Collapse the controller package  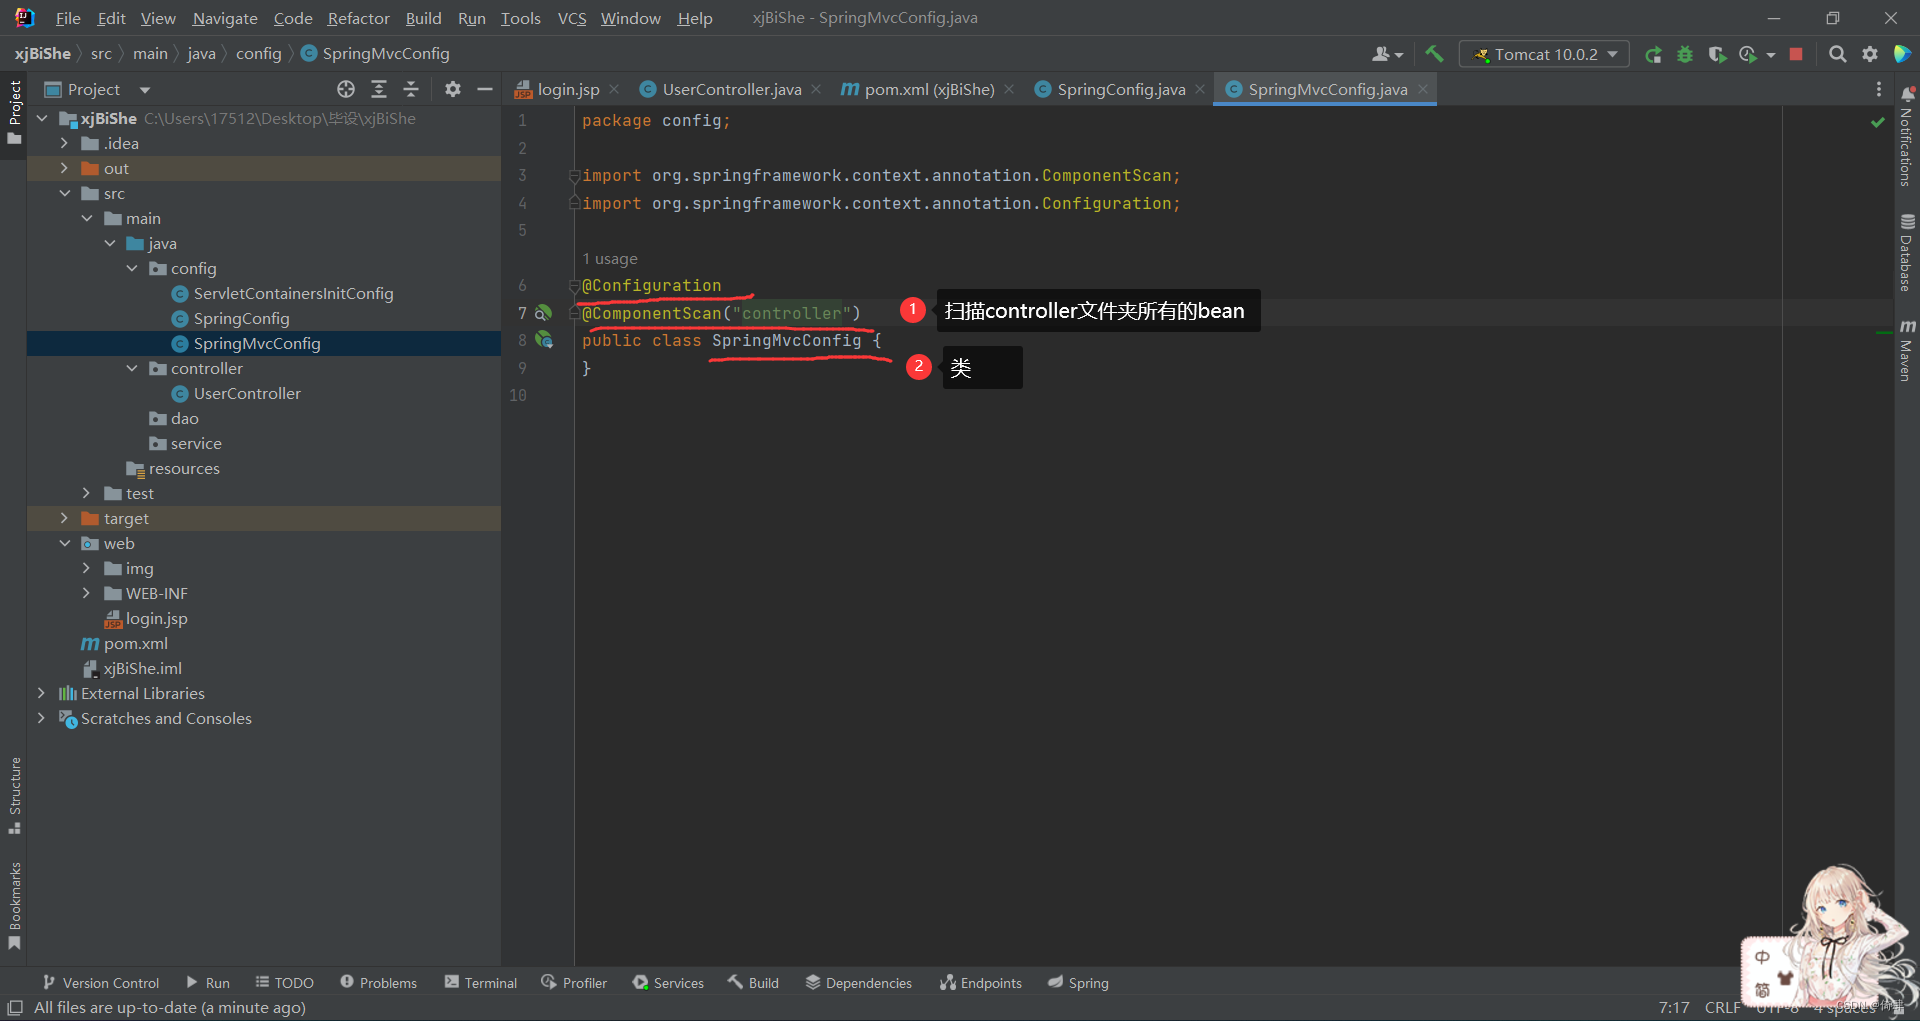[x=132, y=368]
